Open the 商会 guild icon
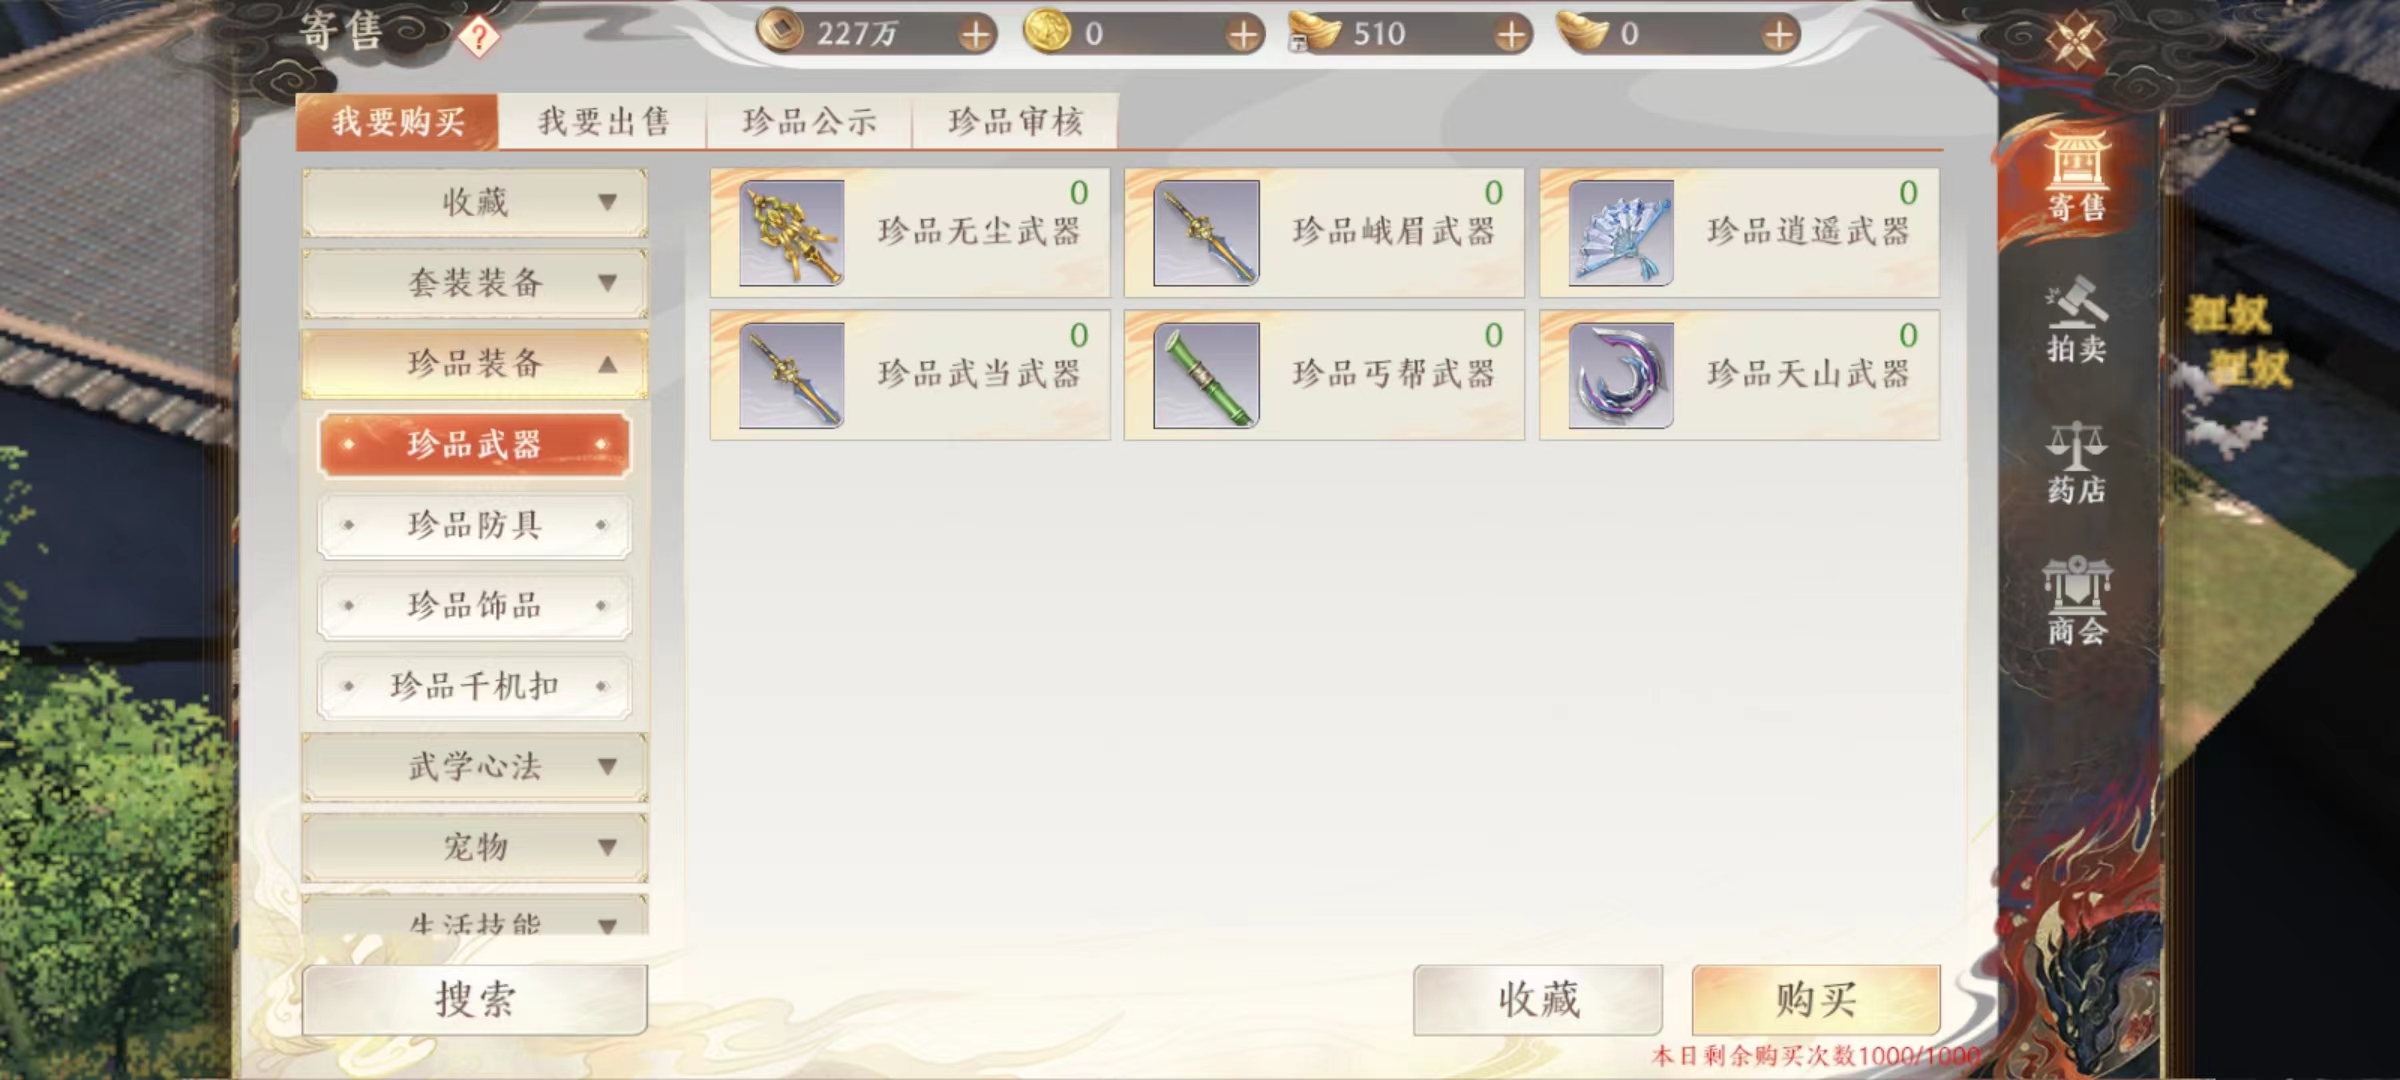The image size is (2400, 1080). (2076, 602)
